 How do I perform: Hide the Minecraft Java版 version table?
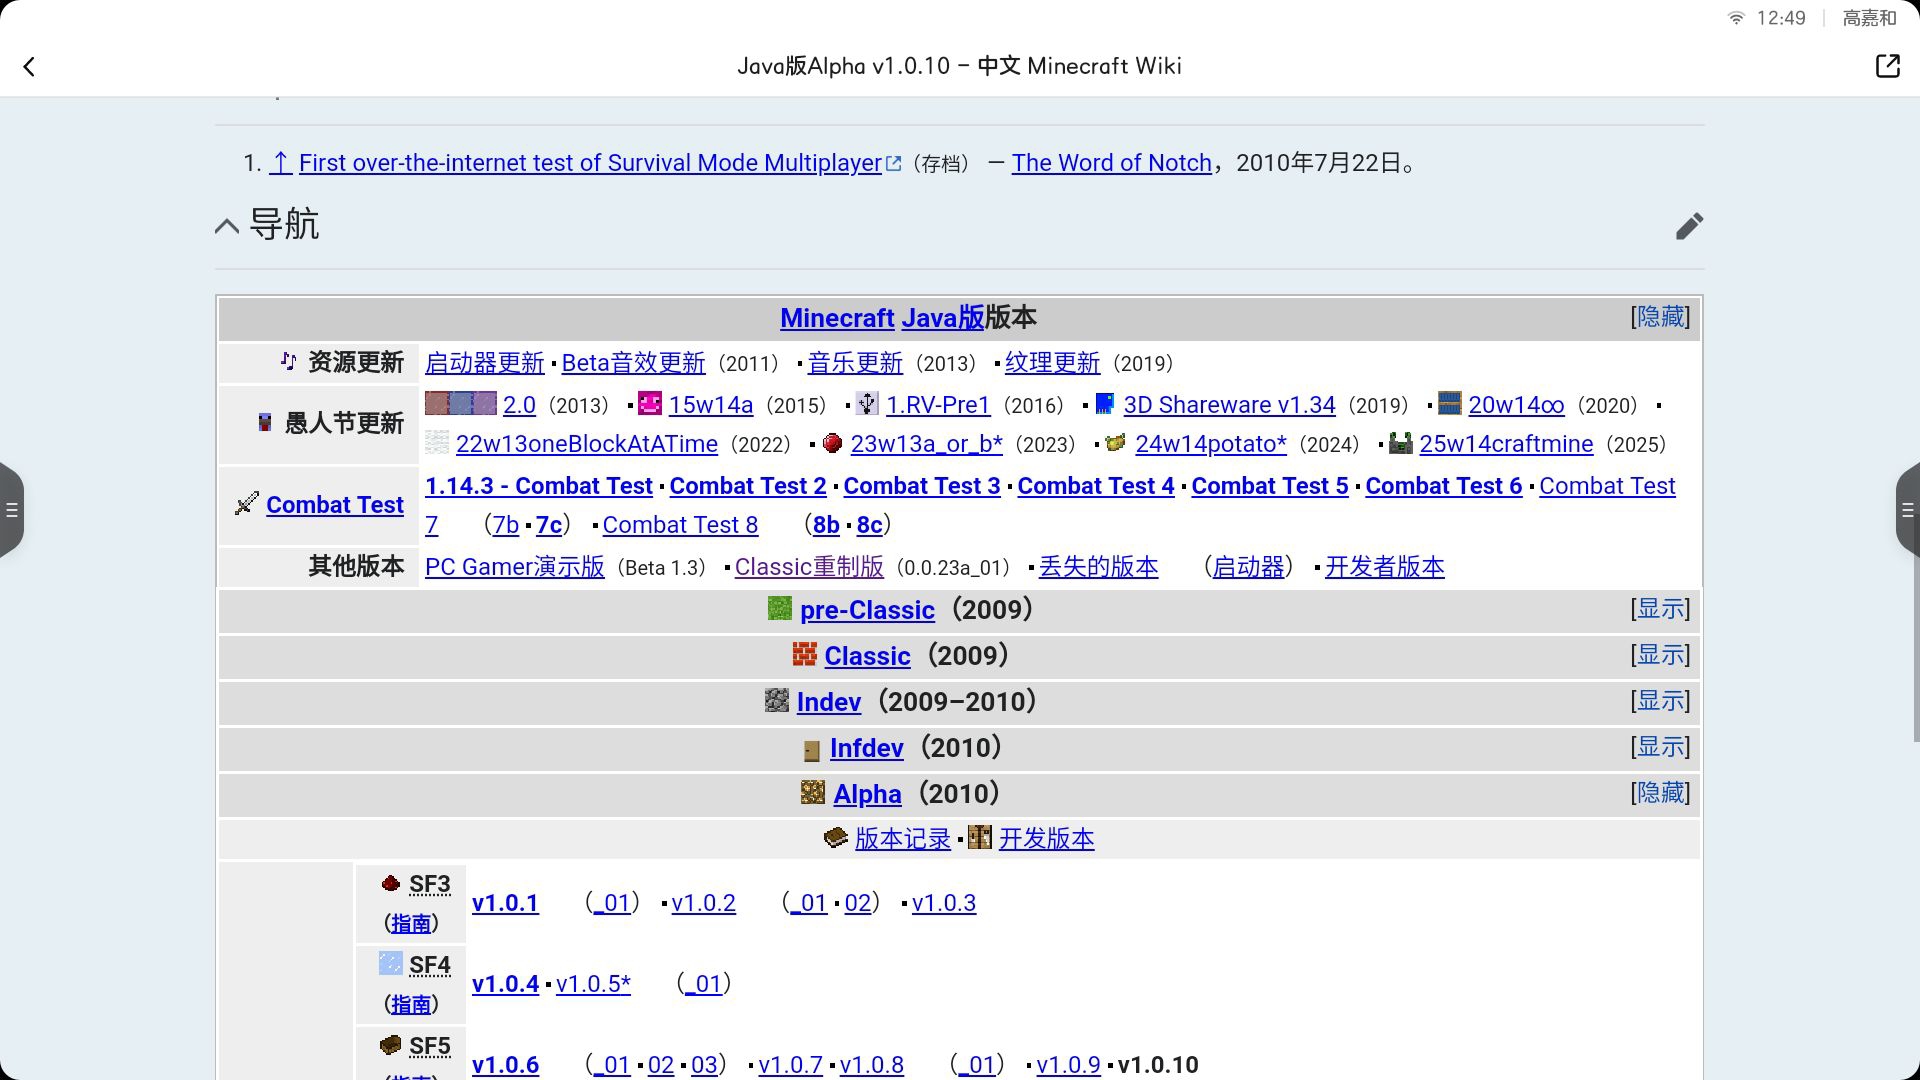(x=1660, y=317)
